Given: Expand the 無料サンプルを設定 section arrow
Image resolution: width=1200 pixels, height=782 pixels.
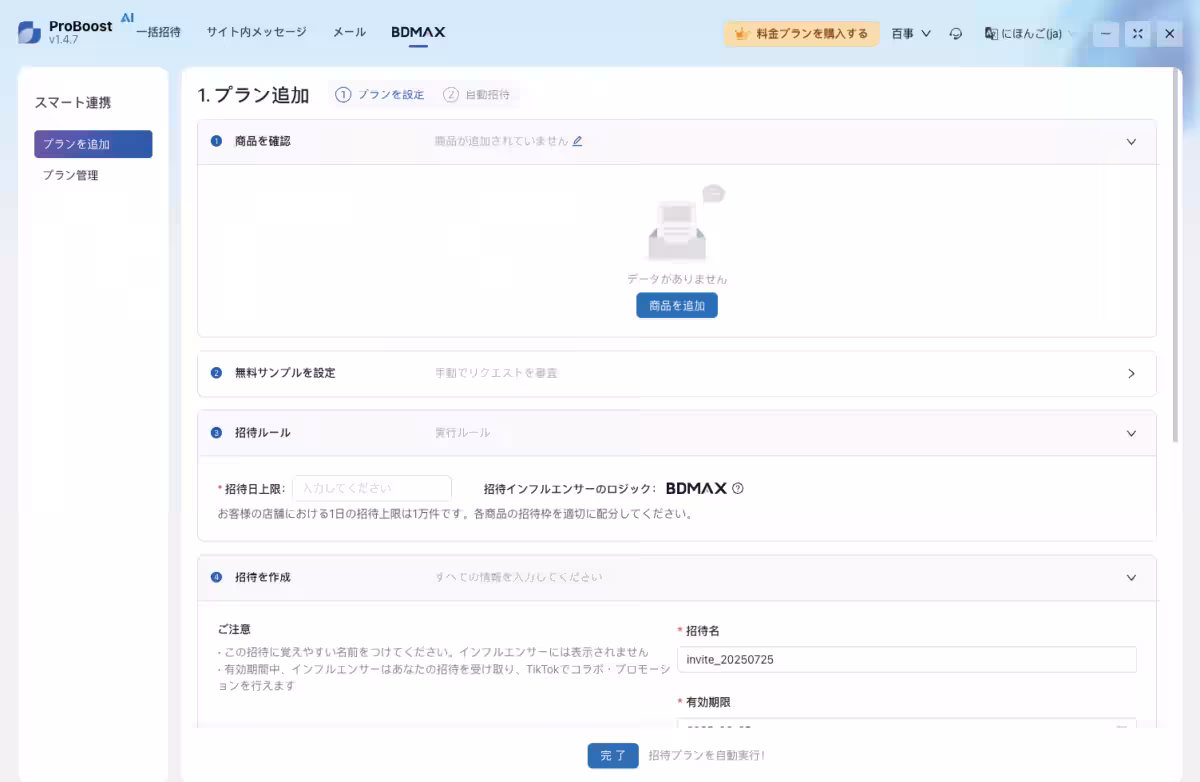Looking at the screenshot, I should [x=1131, y=373].
